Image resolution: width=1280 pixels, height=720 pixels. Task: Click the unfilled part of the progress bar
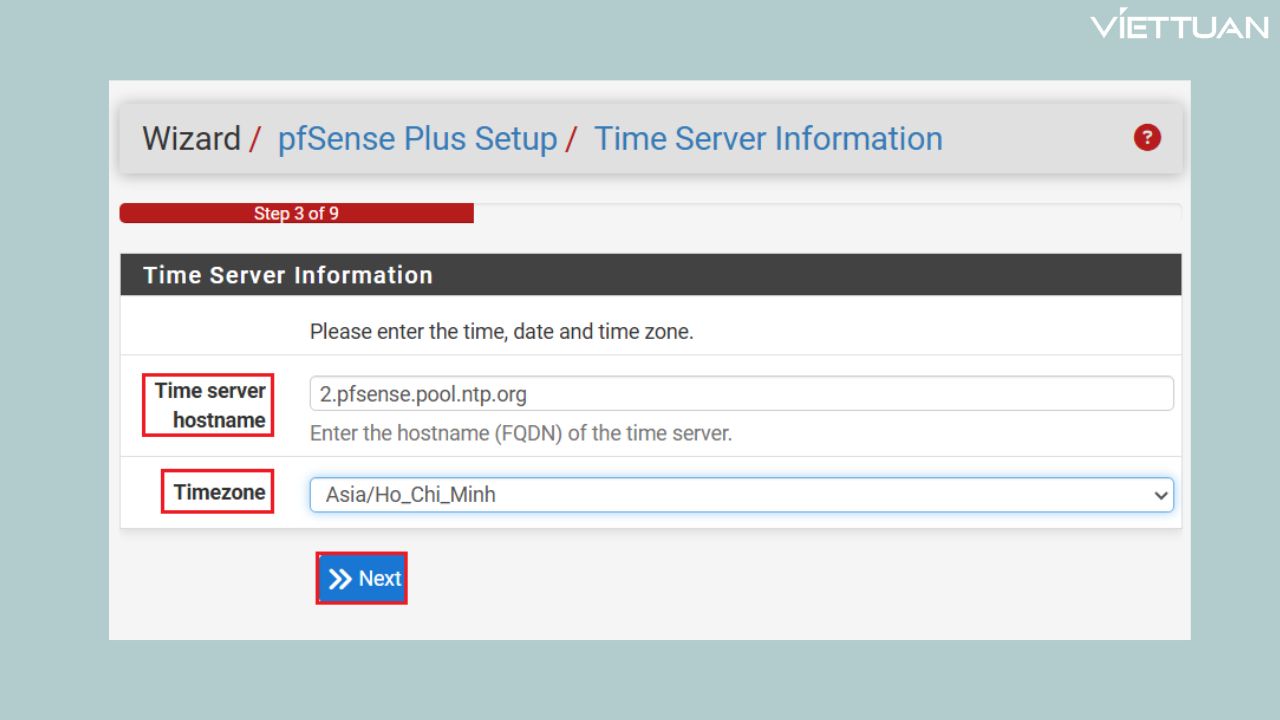pos(826,213)
